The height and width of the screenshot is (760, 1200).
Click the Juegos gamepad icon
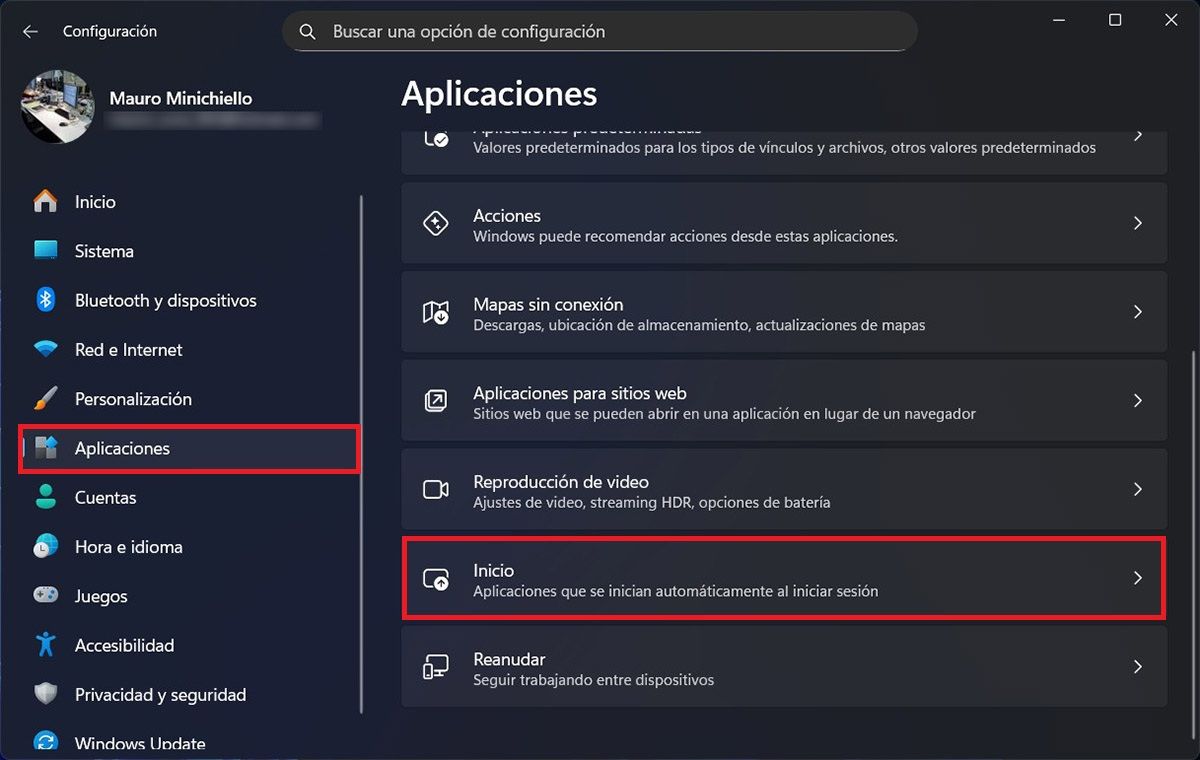coord(46,596)
